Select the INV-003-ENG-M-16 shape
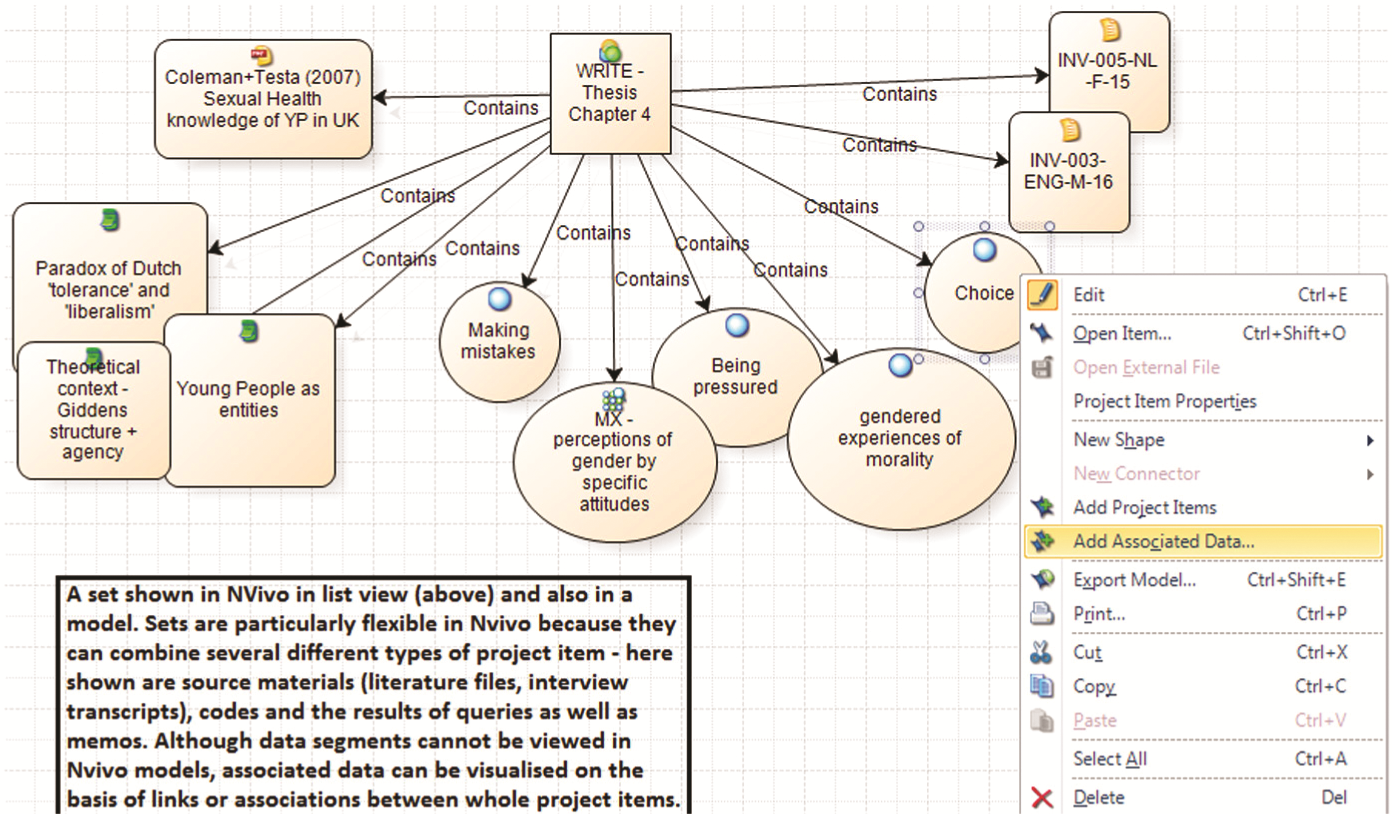This screenshot has height=814, width=1392. tap(1068, 172)
